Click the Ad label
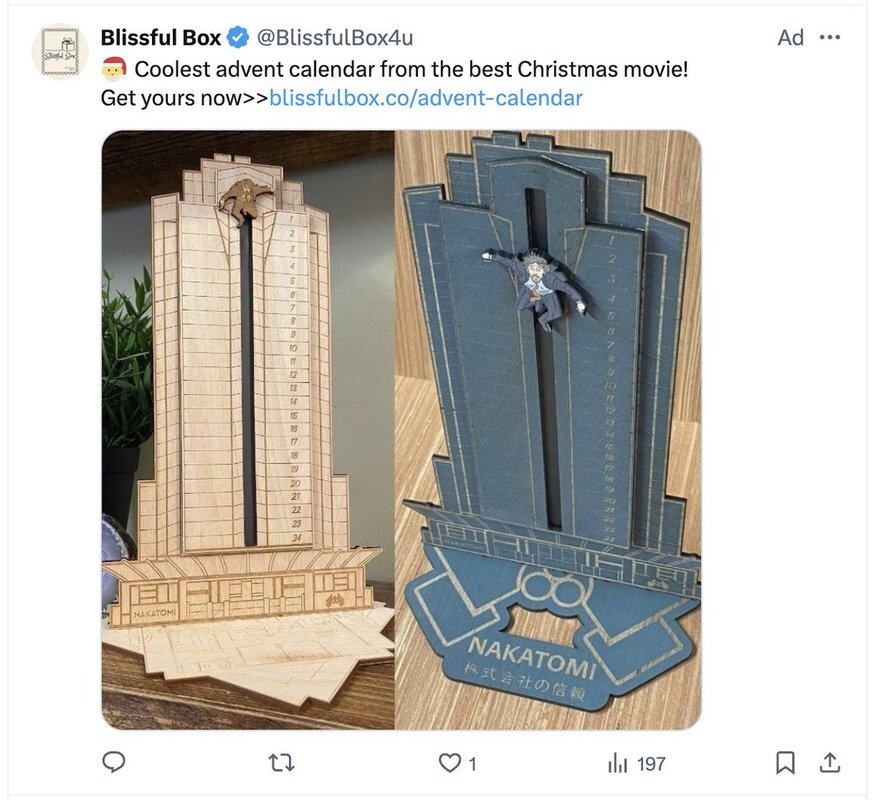This screenshot has height=800, width=894. 790,38
